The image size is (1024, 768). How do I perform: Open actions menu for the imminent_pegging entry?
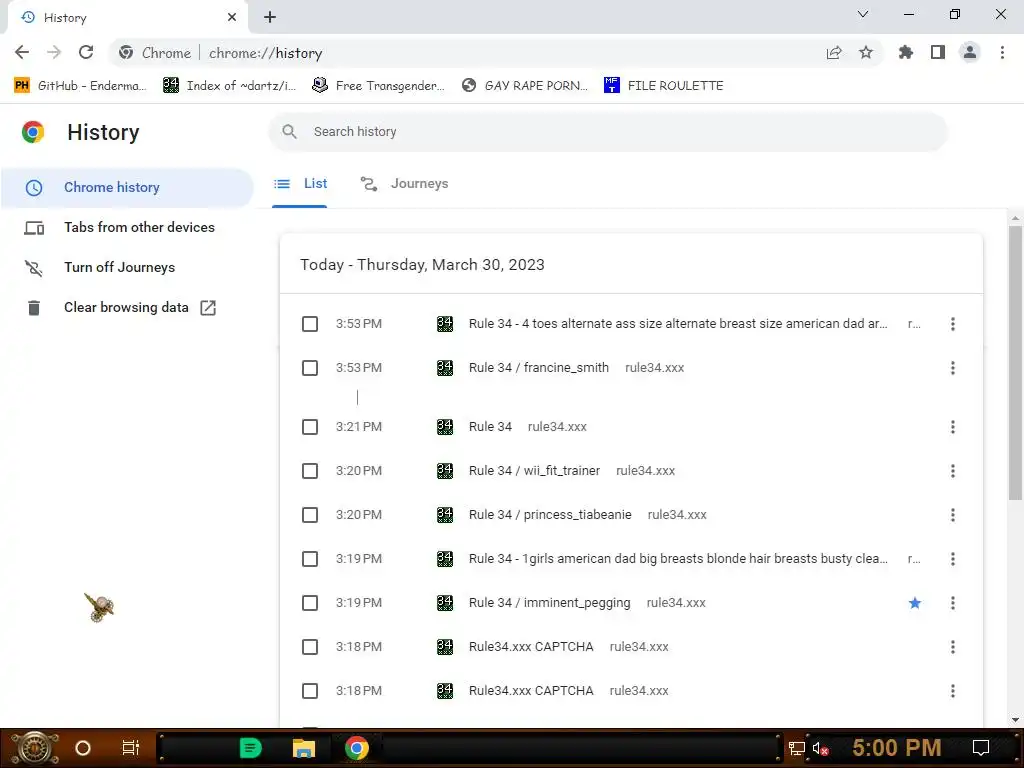point(953,603)
